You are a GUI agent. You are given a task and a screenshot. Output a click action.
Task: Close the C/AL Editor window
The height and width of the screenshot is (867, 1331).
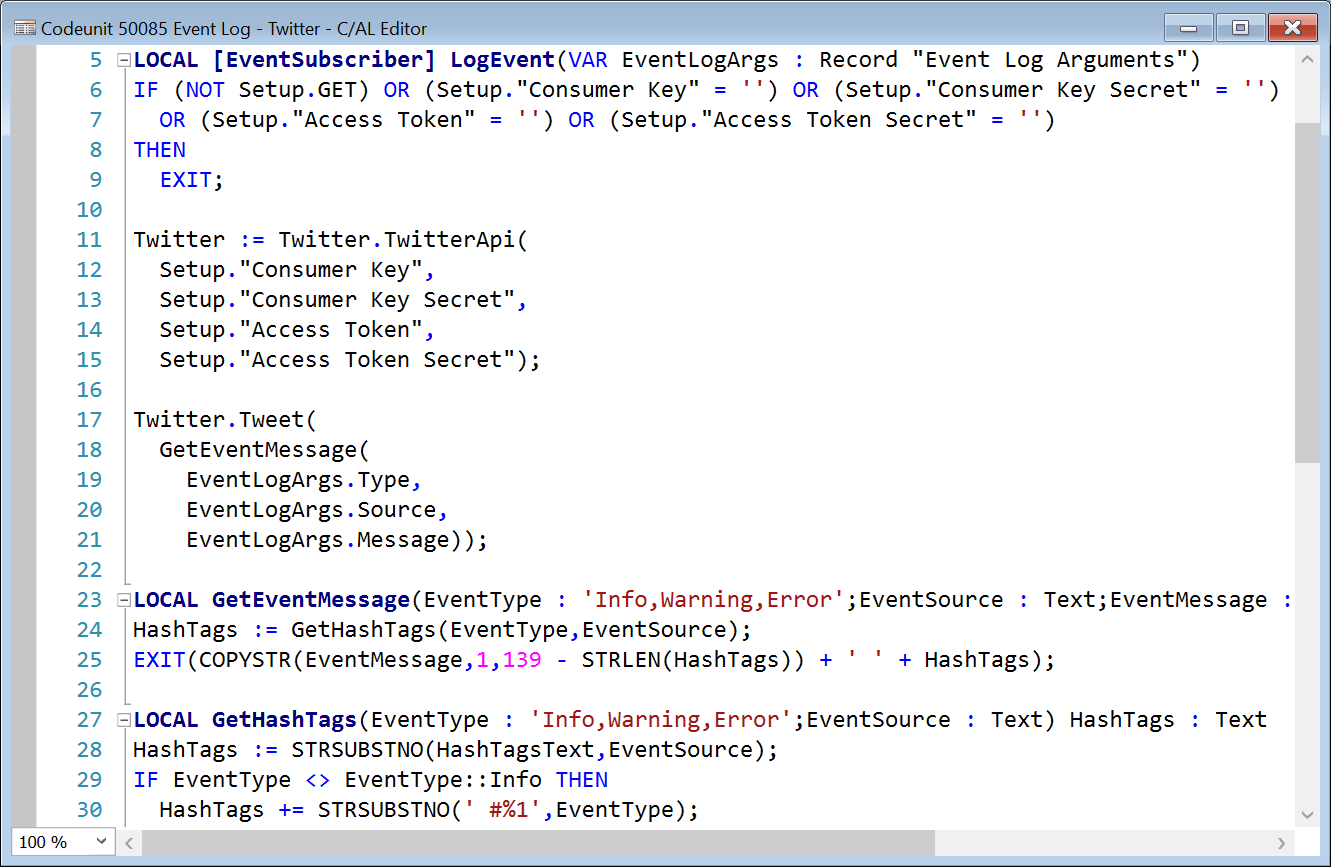click(1293, 28)
